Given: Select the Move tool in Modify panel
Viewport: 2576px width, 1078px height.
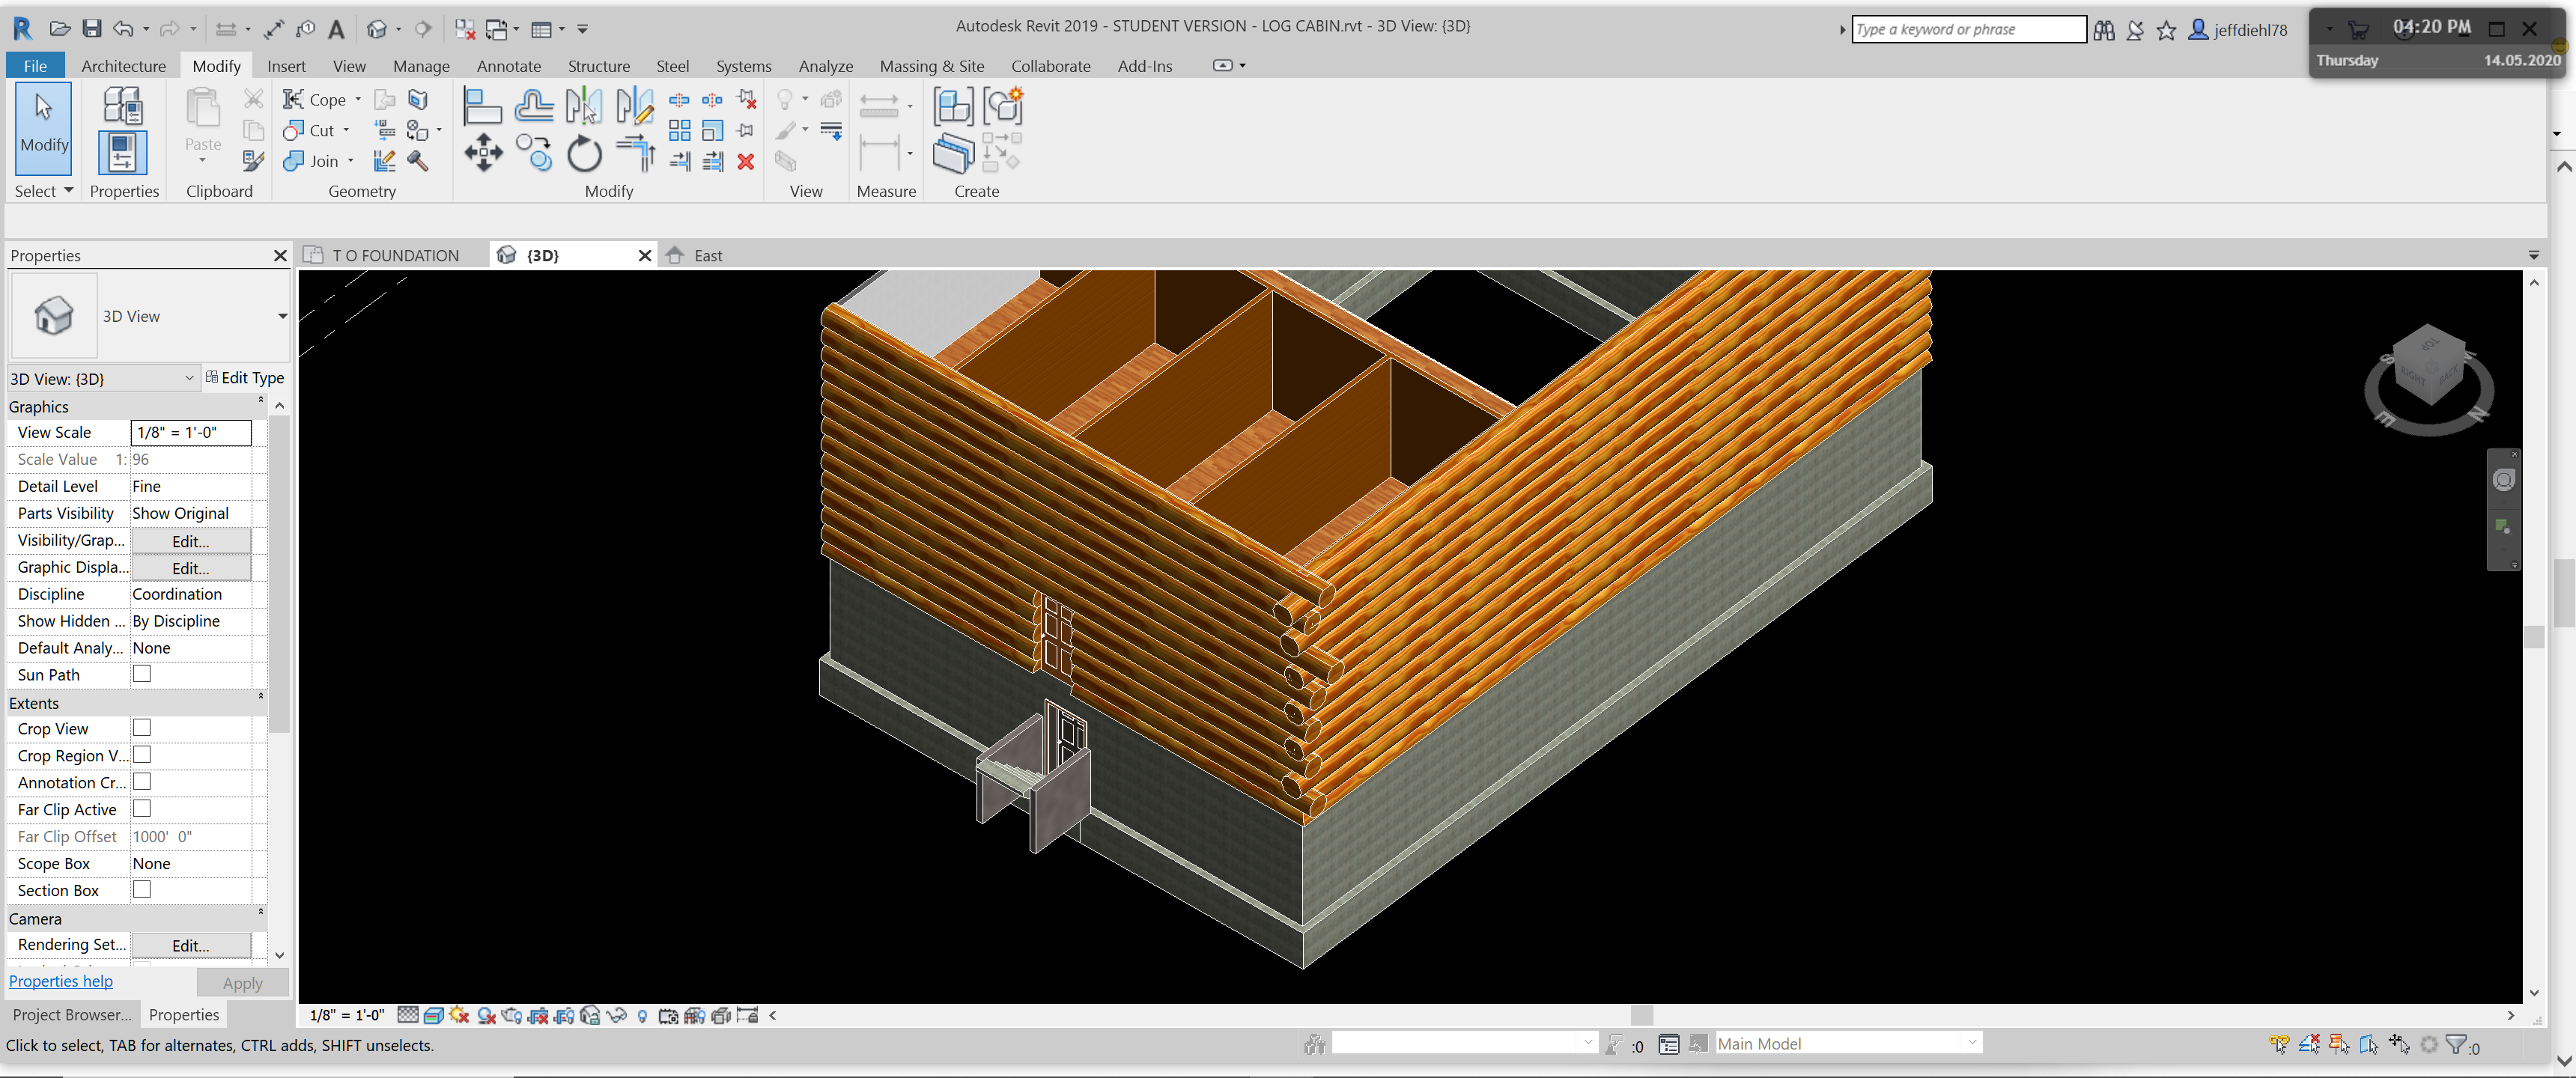Looking at the screenshot, I should [x=483, y=153].
